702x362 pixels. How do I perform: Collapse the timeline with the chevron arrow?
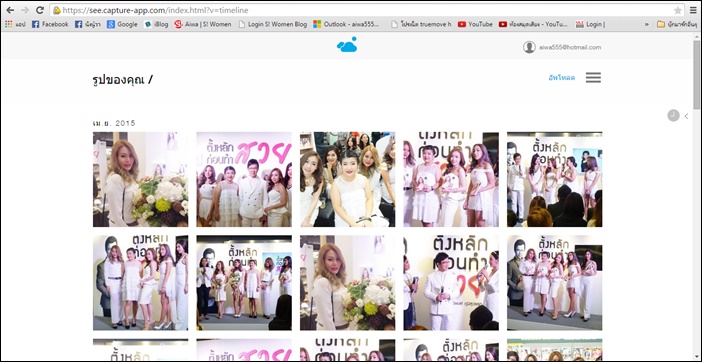pos(686,116)
